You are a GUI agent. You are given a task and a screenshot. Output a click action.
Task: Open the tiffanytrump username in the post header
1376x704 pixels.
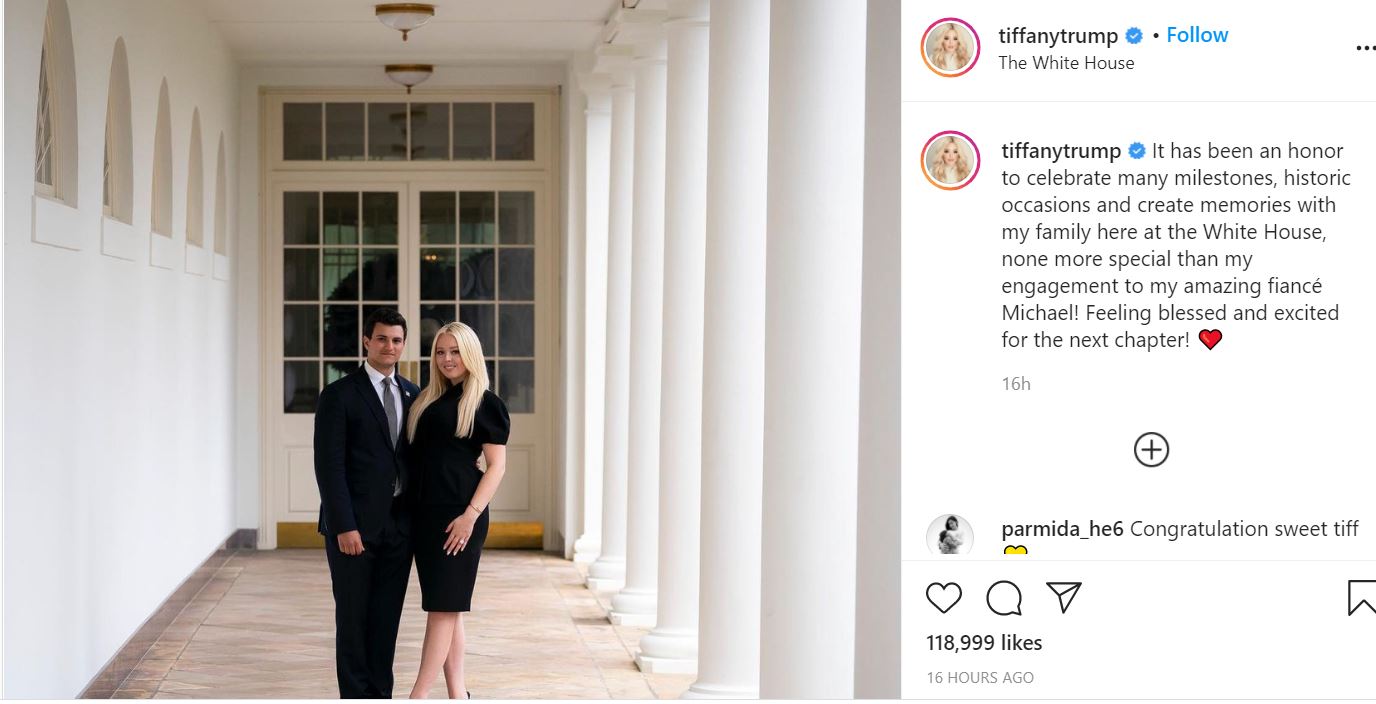[1058, 36]
